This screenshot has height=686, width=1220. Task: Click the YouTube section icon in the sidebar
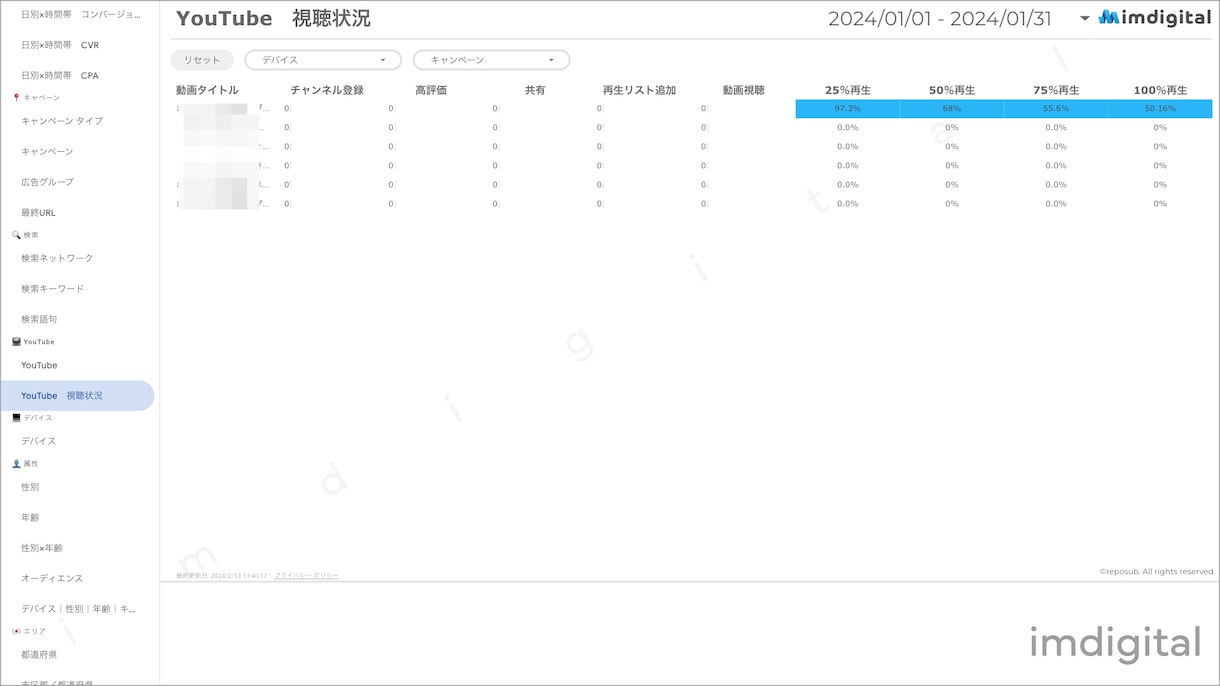pos(16,342)
